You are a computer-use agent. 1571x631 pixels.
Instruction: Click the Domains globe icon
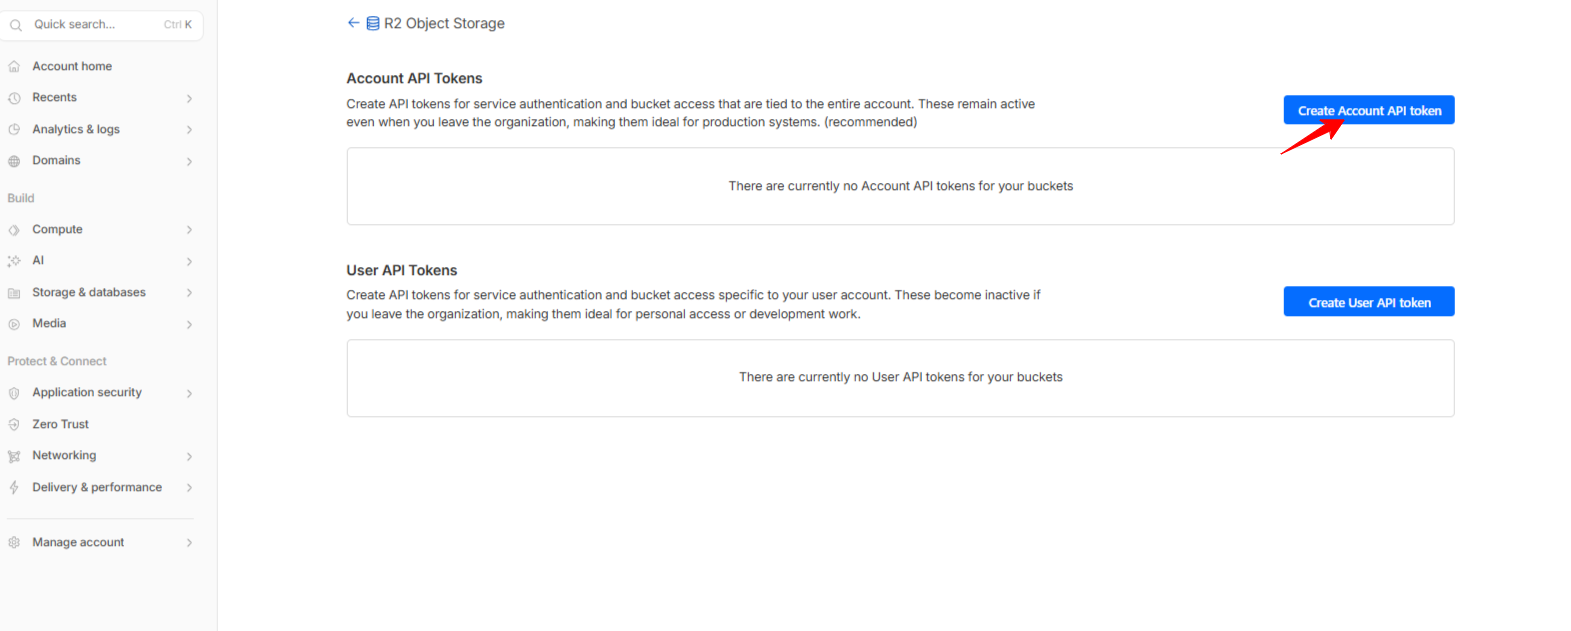tap(14, 161)
